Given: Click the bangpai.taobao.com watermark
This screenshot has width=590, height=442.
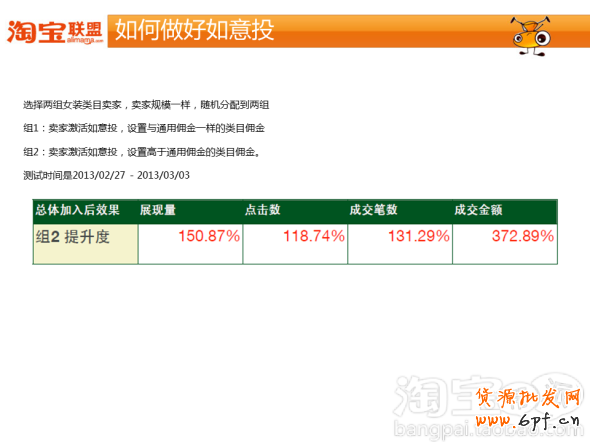Looking at the screenshot, I should click(488, 430).
